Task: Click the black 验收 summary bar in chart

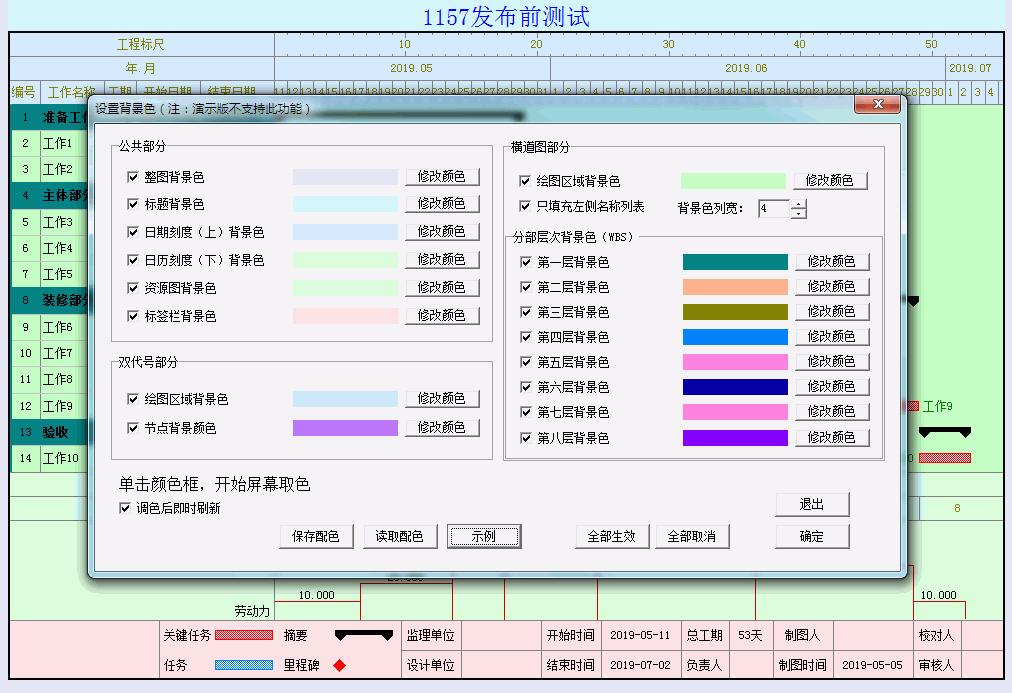Action: (x=945, y=432)
